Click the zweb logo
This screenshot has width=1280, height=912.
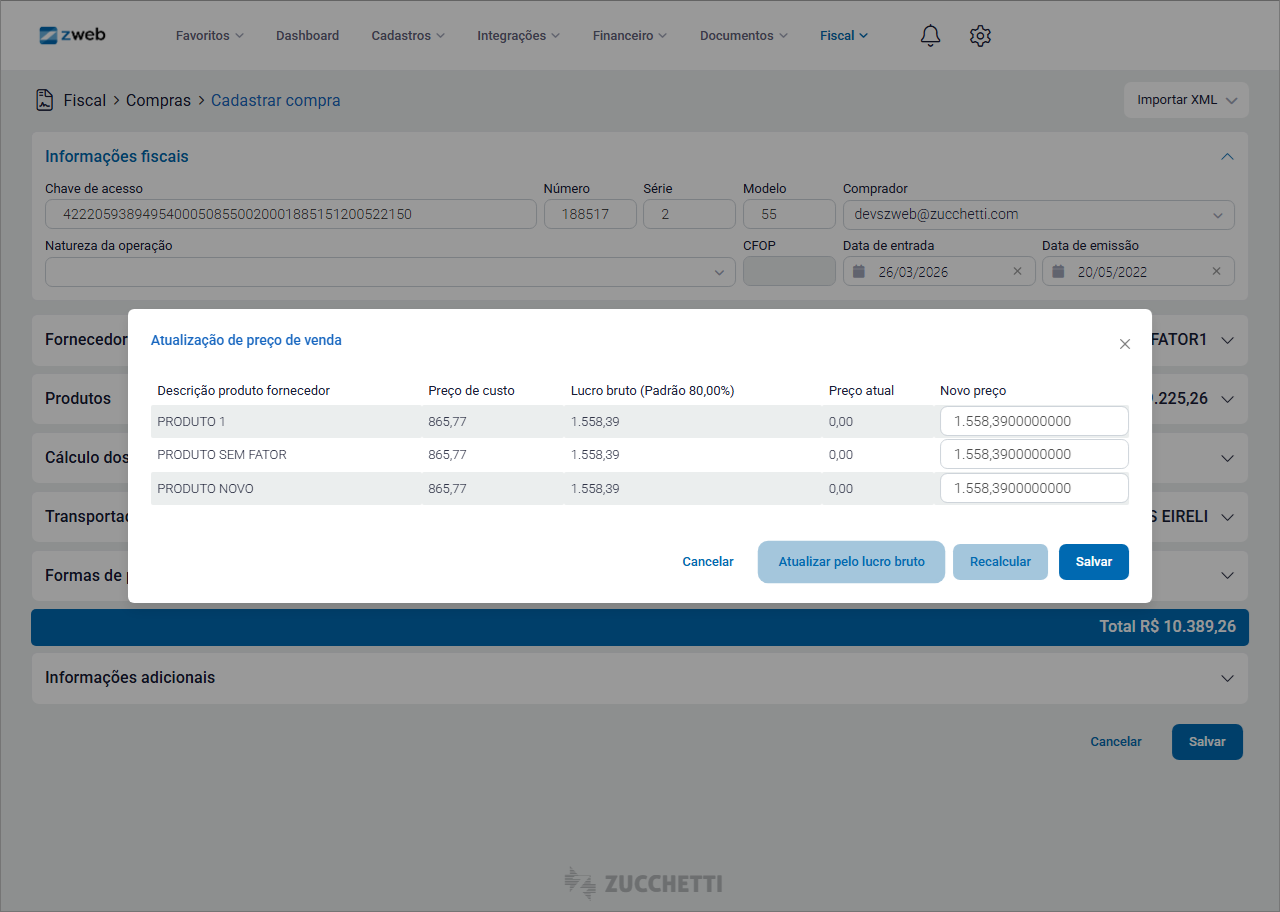click(x=72, y=35)
